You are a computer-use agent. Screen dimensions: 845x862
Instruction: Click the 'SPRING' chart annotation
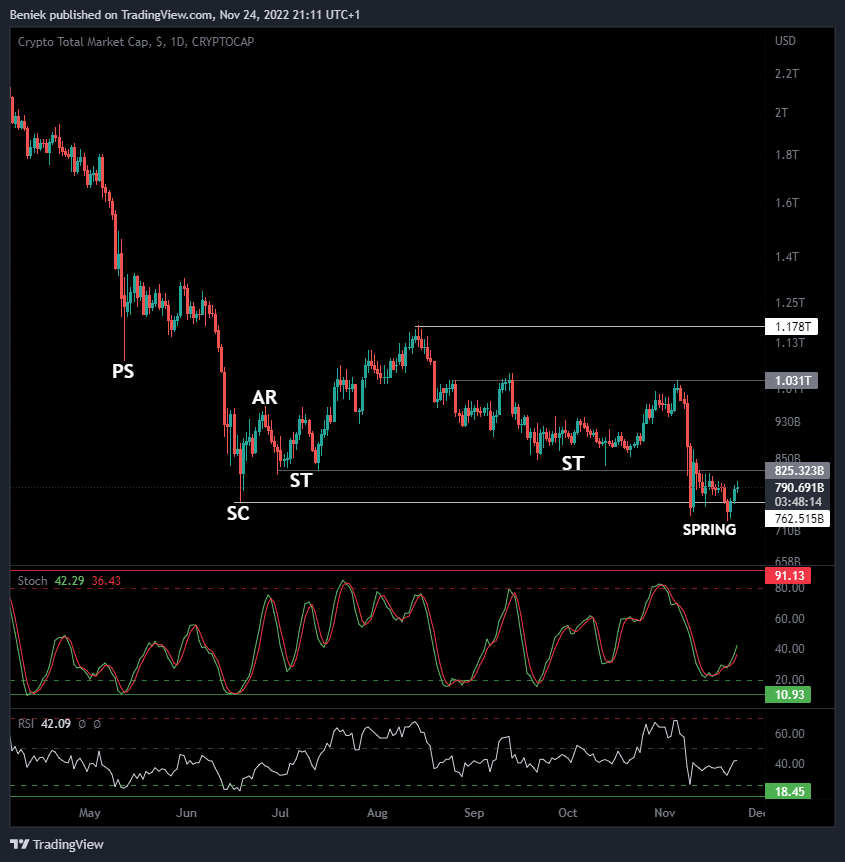pyautogui.click(x=709, y=529)
